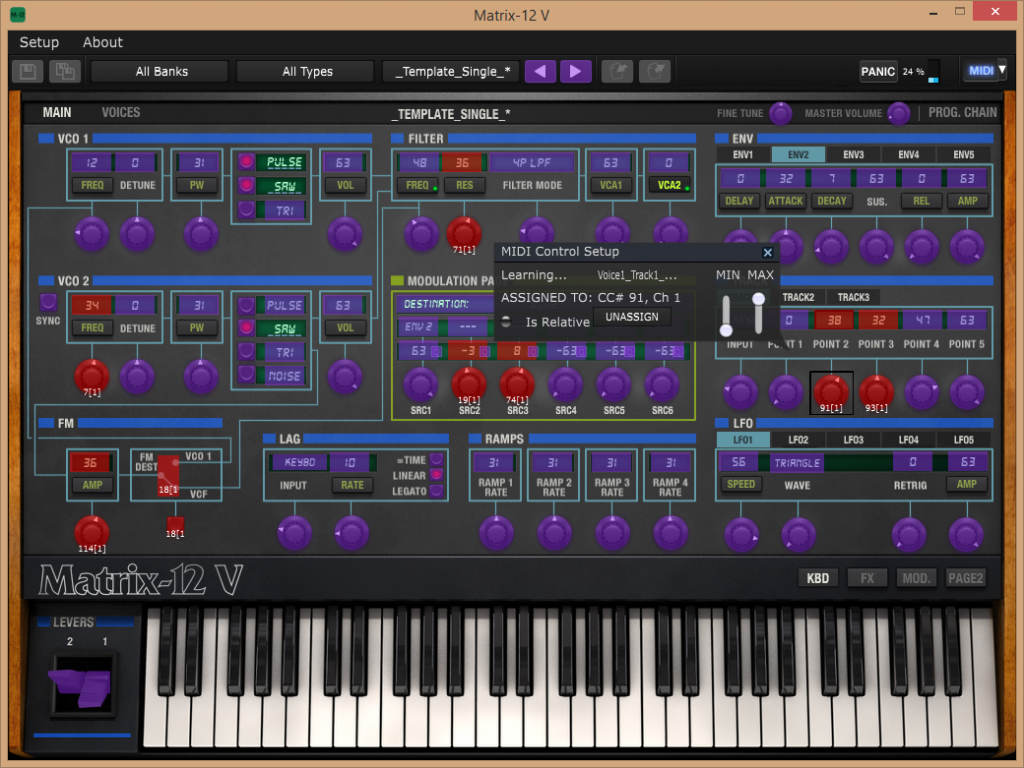1024x768 pixels.
Task: Click the save preset floppy icon
Action: (28, 71)
